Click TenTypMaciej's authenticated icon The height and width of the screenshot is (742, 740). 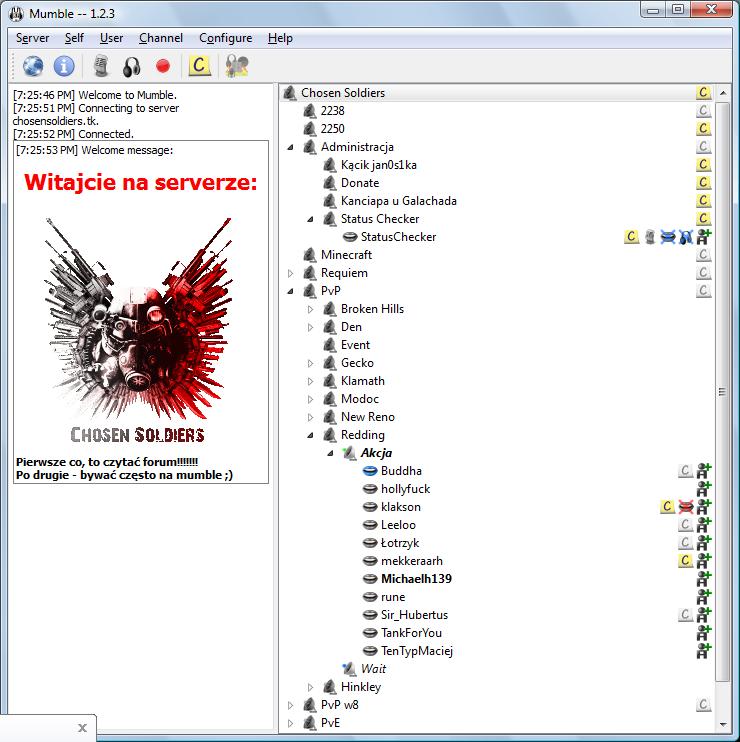coord(704,650)
